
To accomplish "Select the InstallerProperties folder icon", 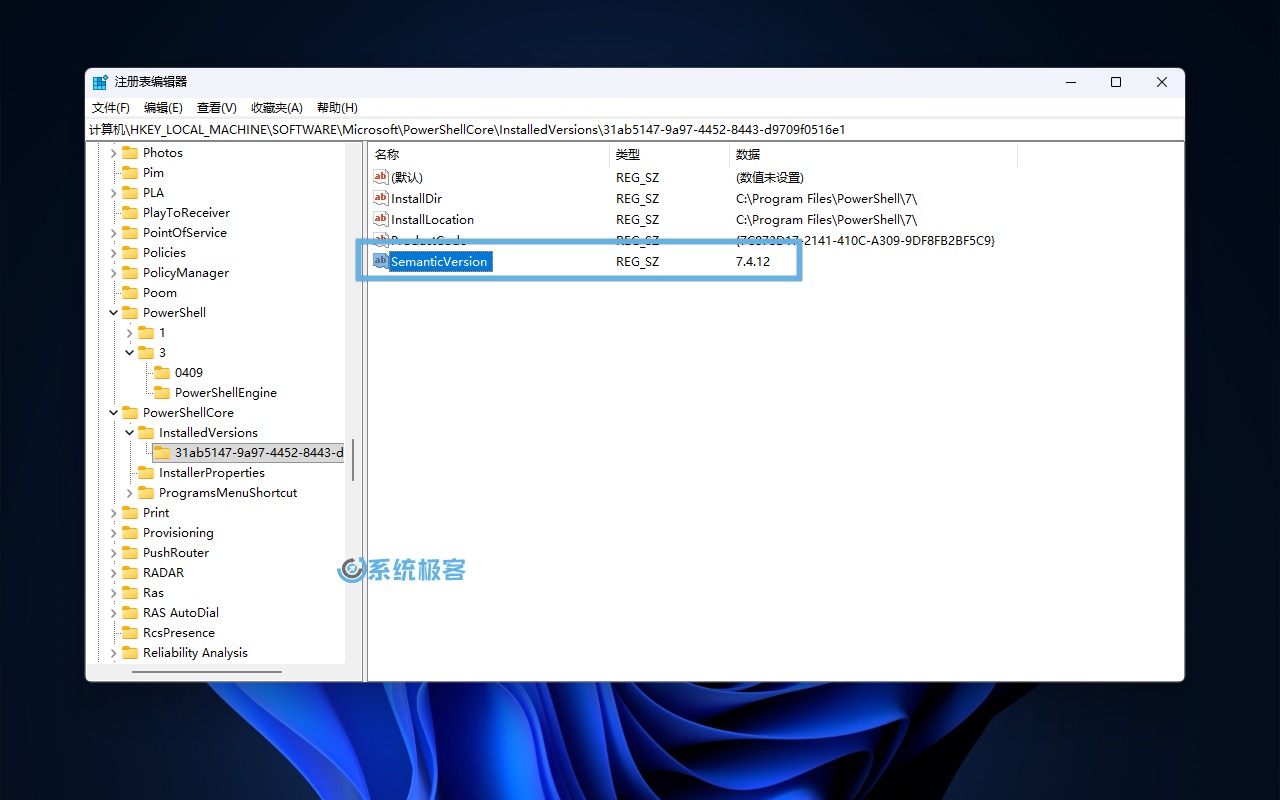I will coord(146,472).
